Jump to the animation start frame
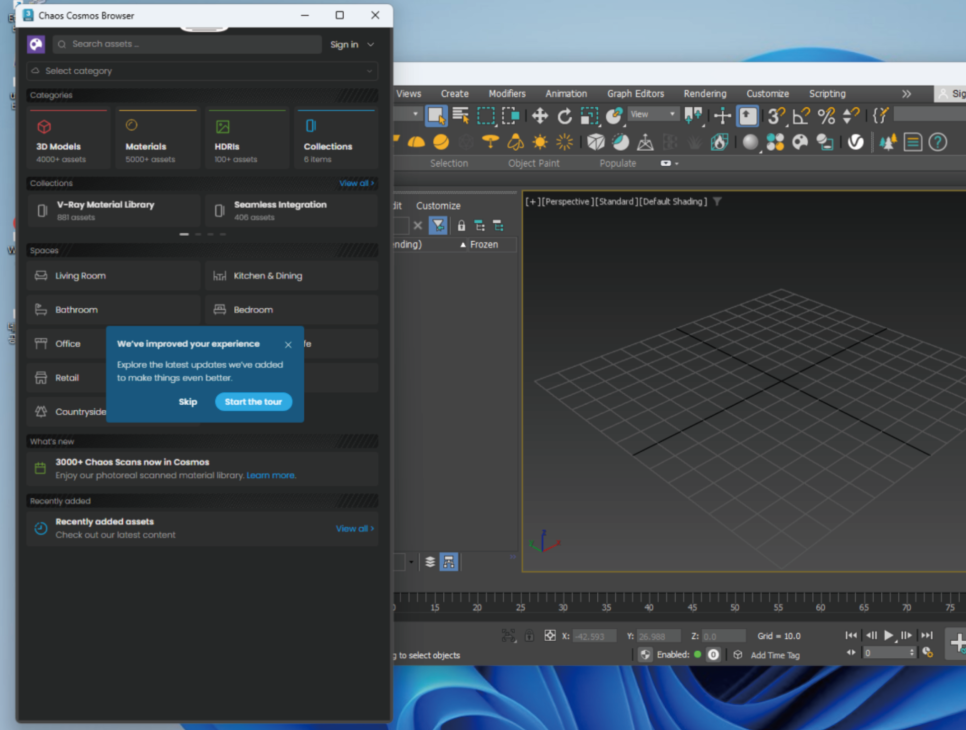Image resolution: width=966 pixels, height=730 pixels. [x=851, y=635]
